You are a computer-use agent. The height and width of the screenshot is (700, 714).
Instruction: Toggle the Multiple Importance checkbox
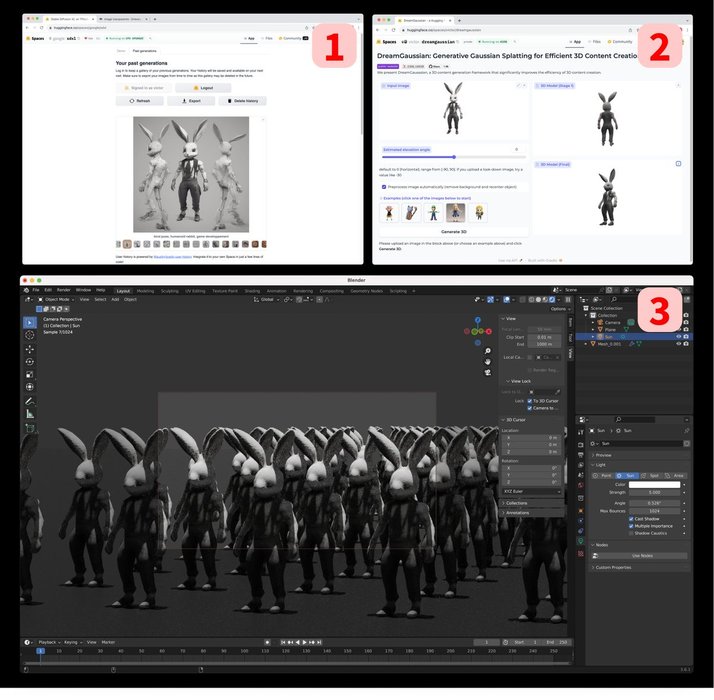[631, 526]
